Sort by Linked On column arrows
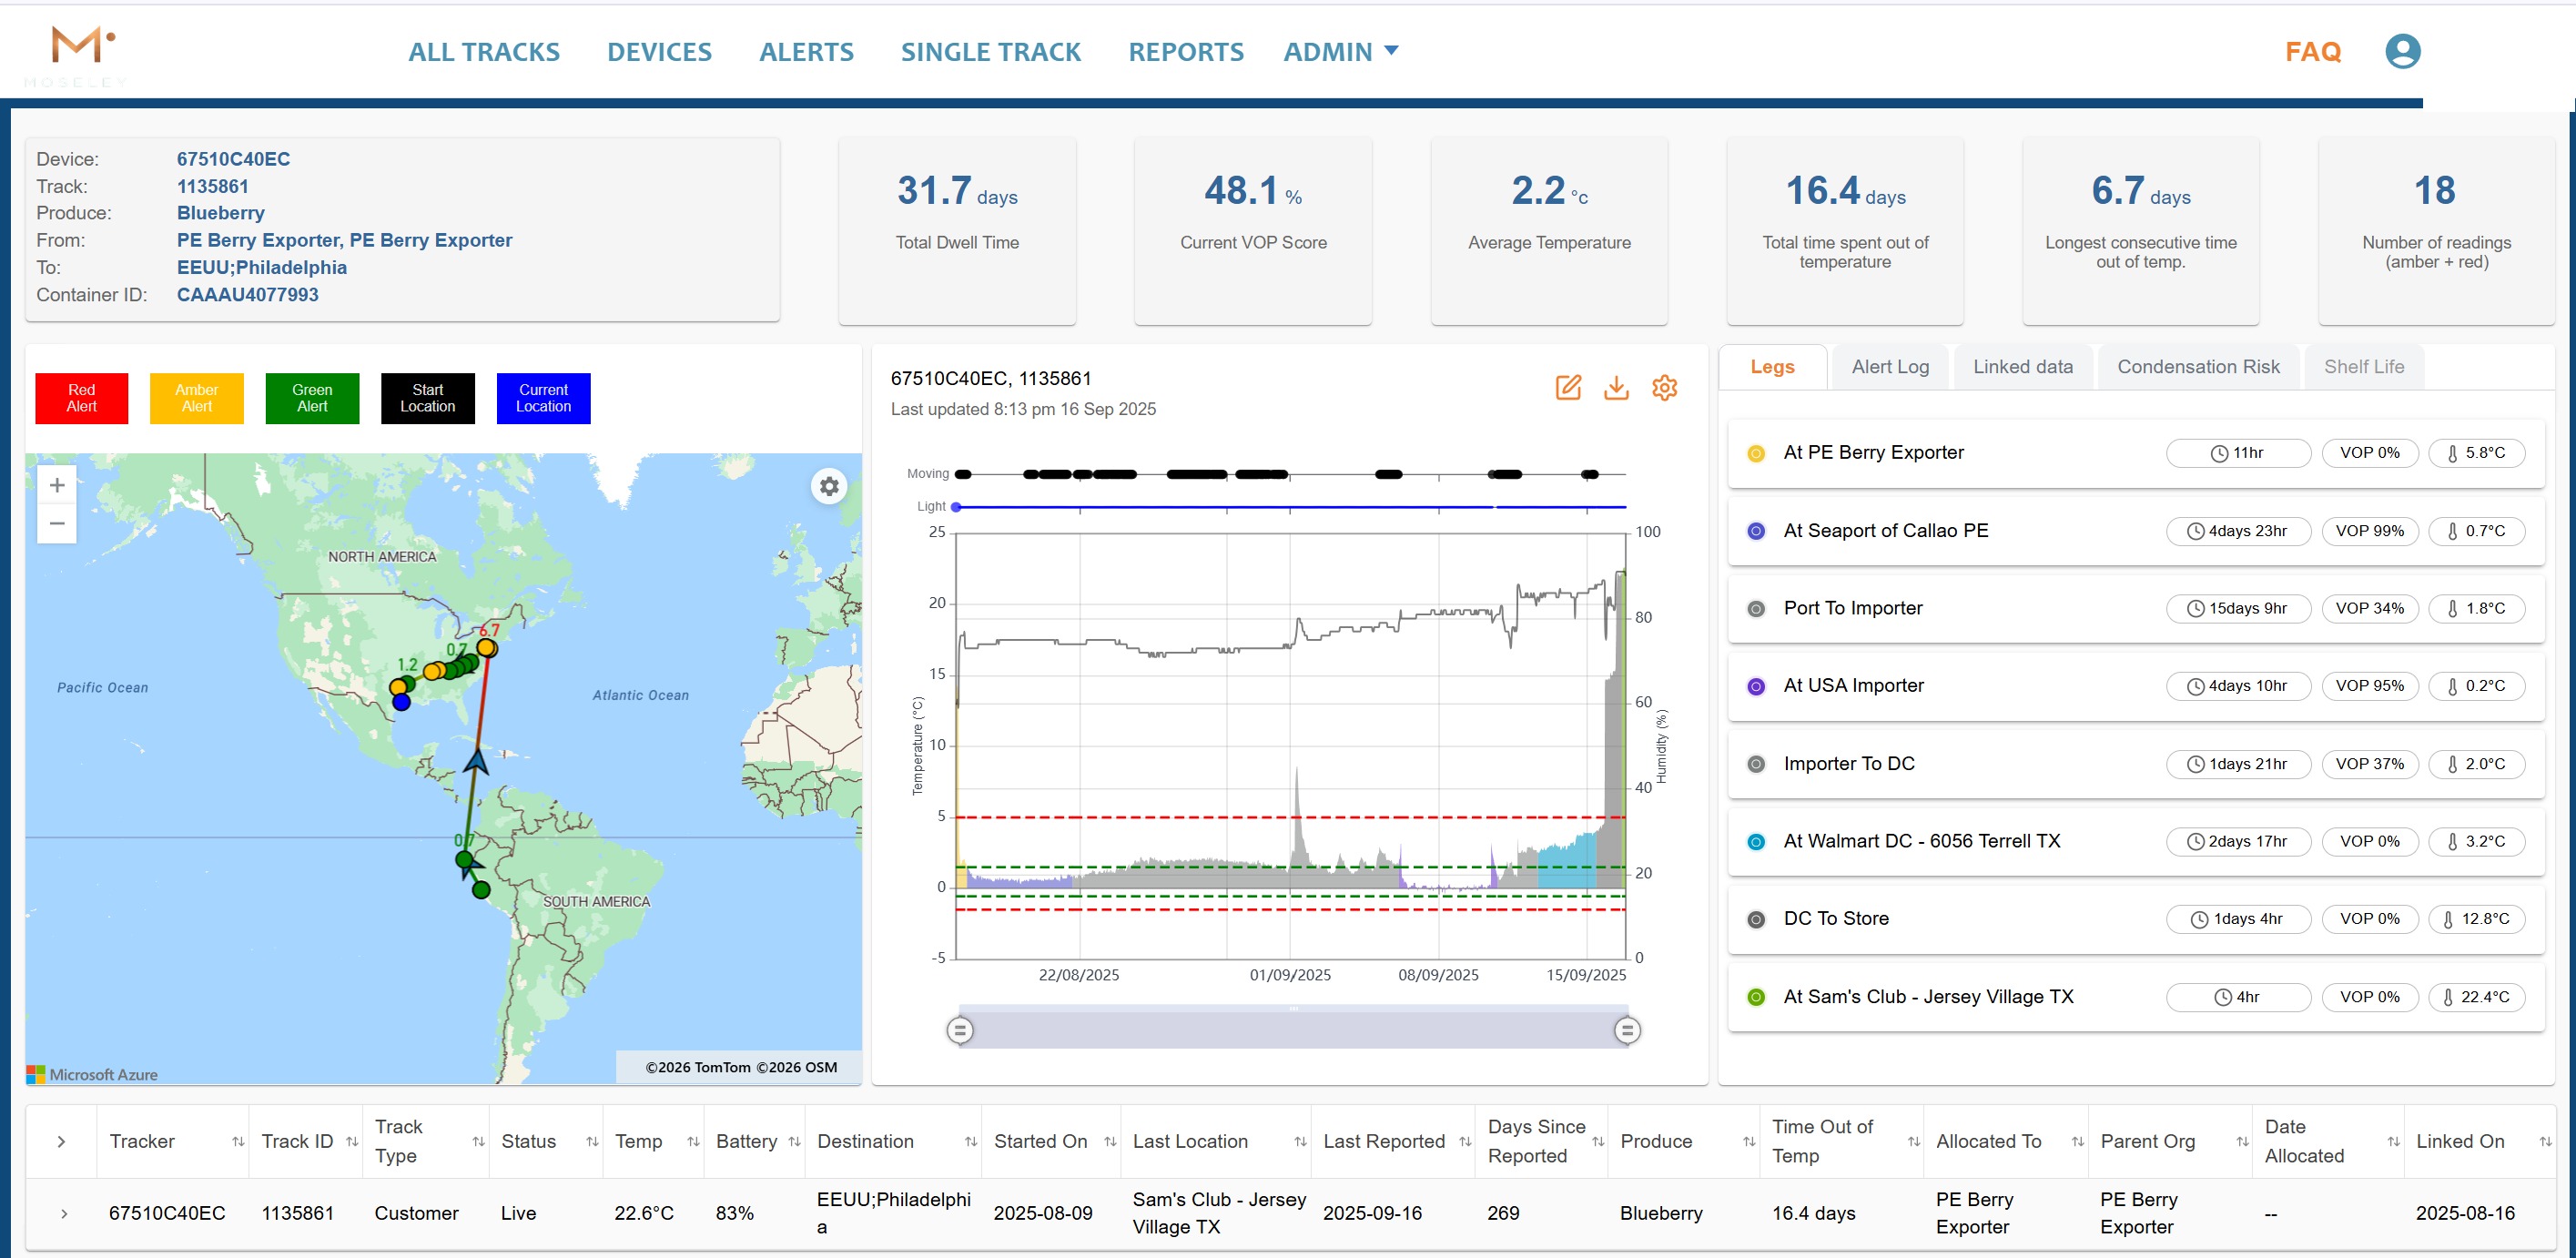Screen dimensions: 2576x1258 2545,1141
